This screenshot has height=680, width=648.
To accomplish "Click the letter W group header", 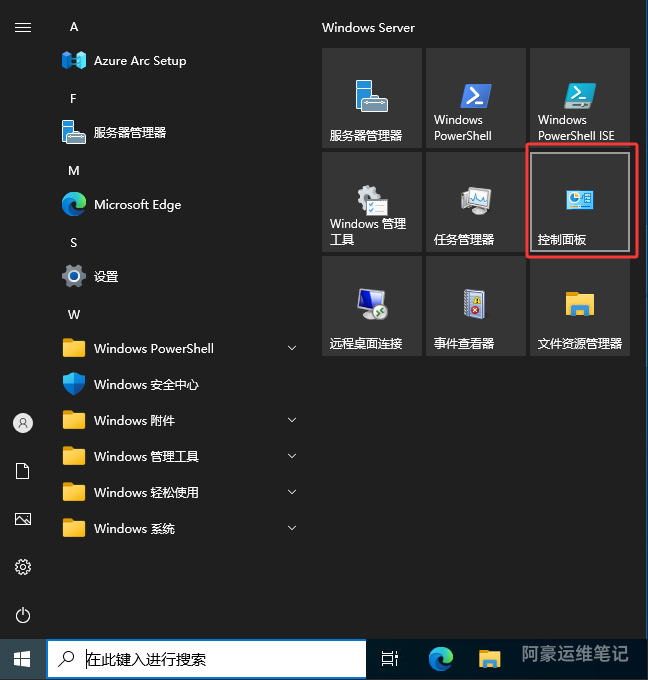I will click(74, 315).
